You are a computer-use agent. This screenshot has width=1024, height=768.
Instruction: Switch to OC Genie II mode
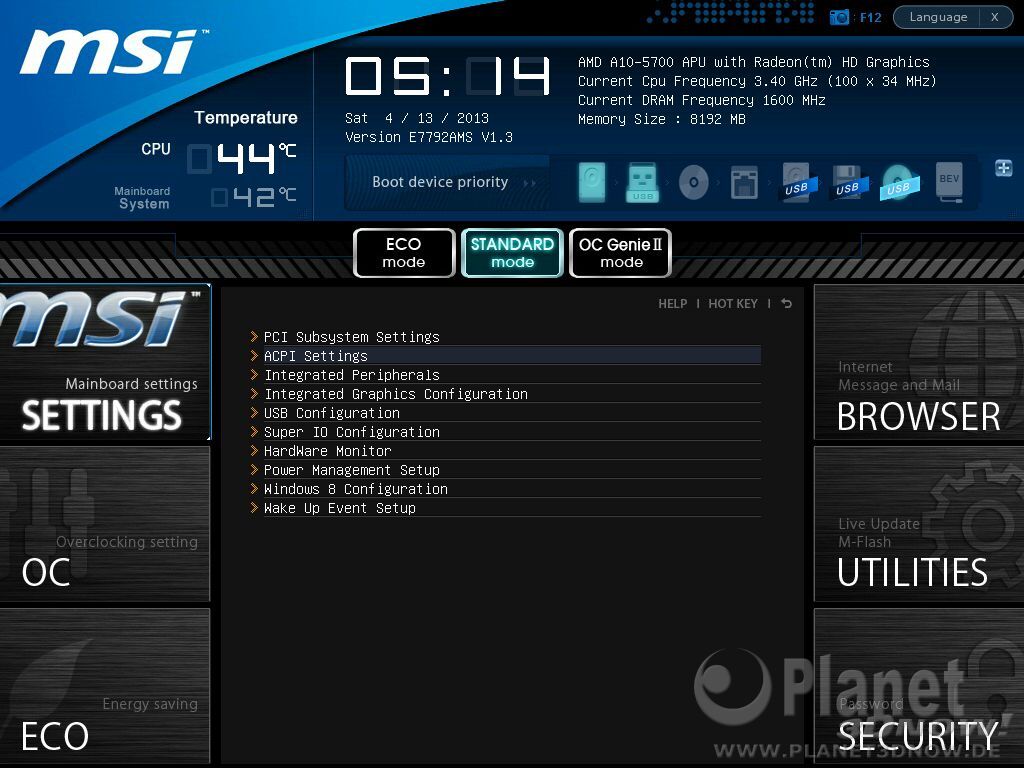[620, 253]
